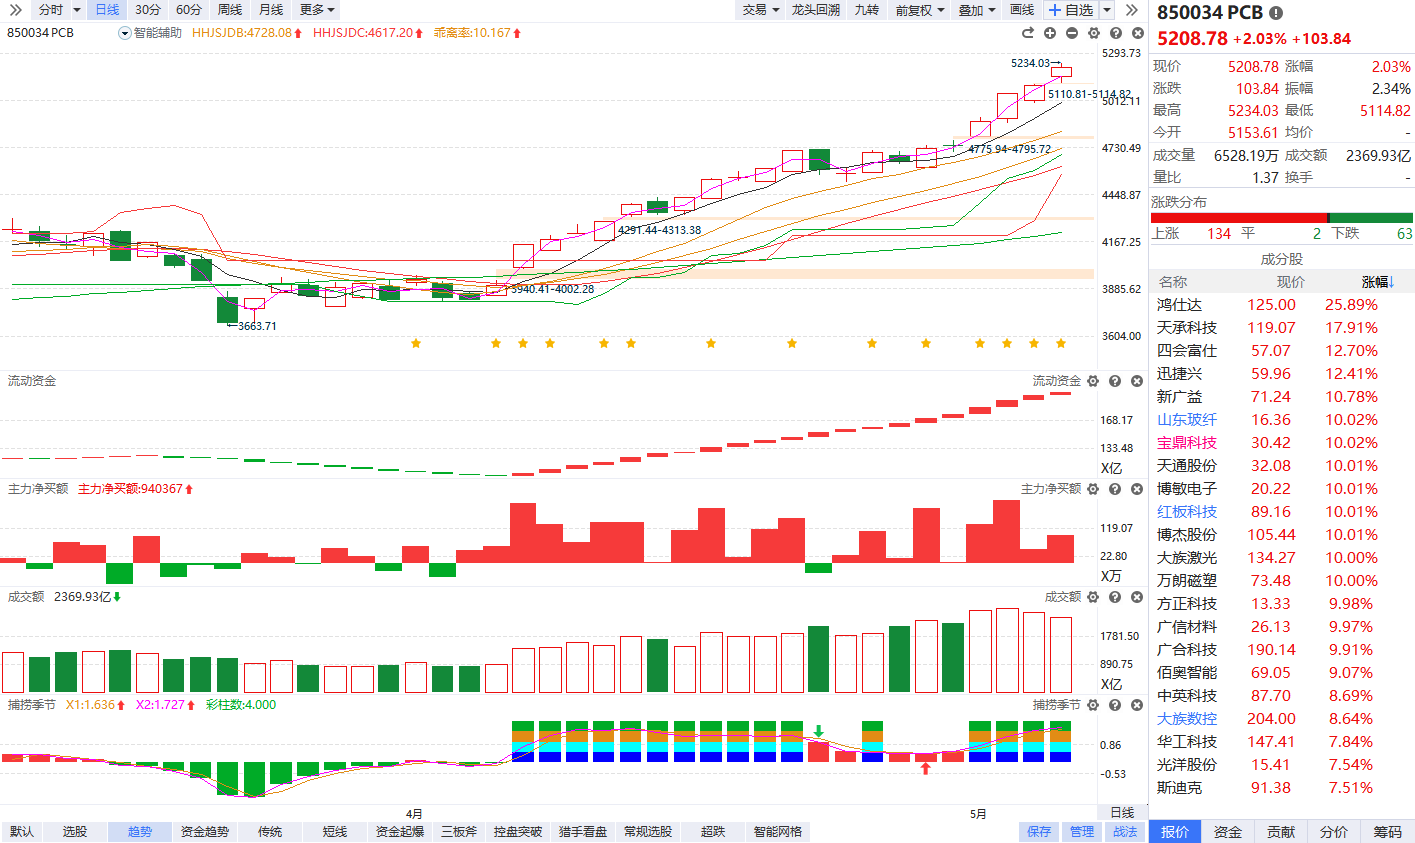Select the 资金趋势 bottom tab
Image resolution: width=1415 pixels, height=843 pixels.
(x=205, y=832)
